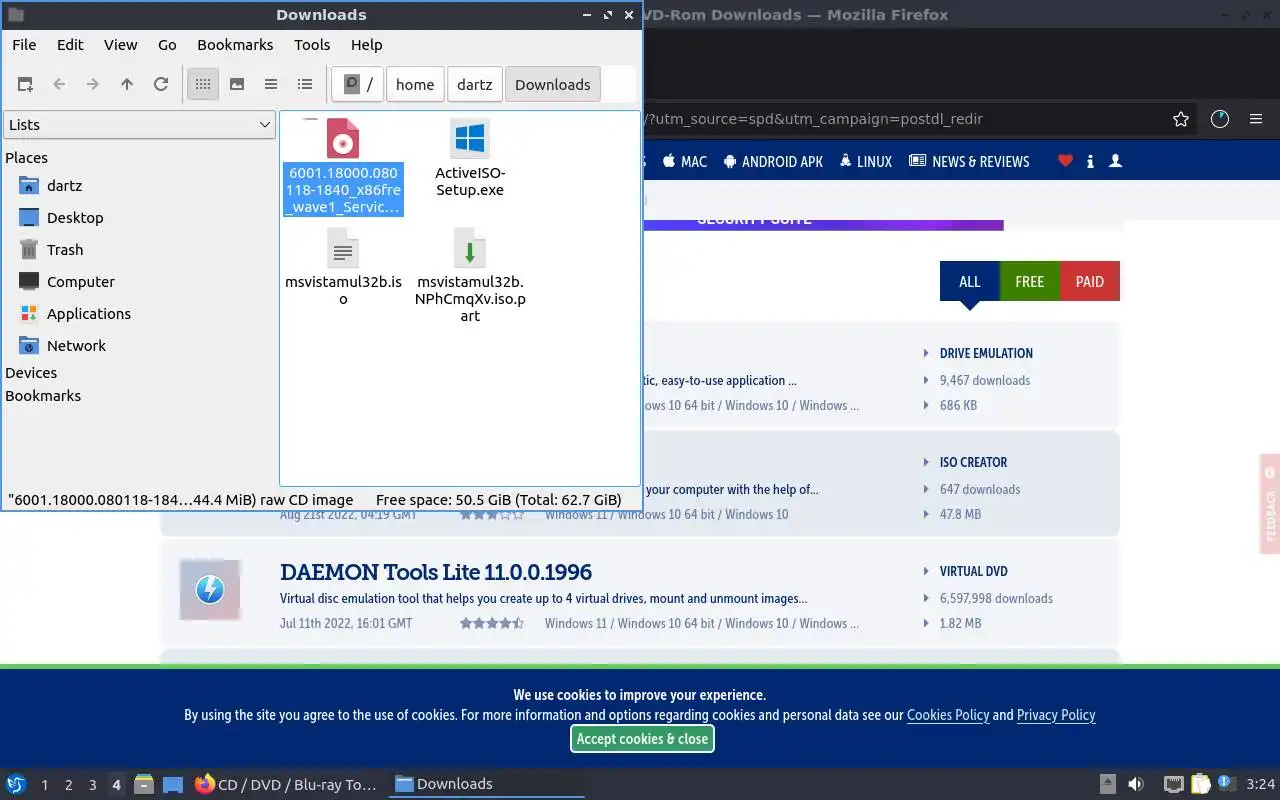Screen dimensions: 1280x800
Task: Select the 6001.18000 raw CD image file
Action: coord(343,166)
